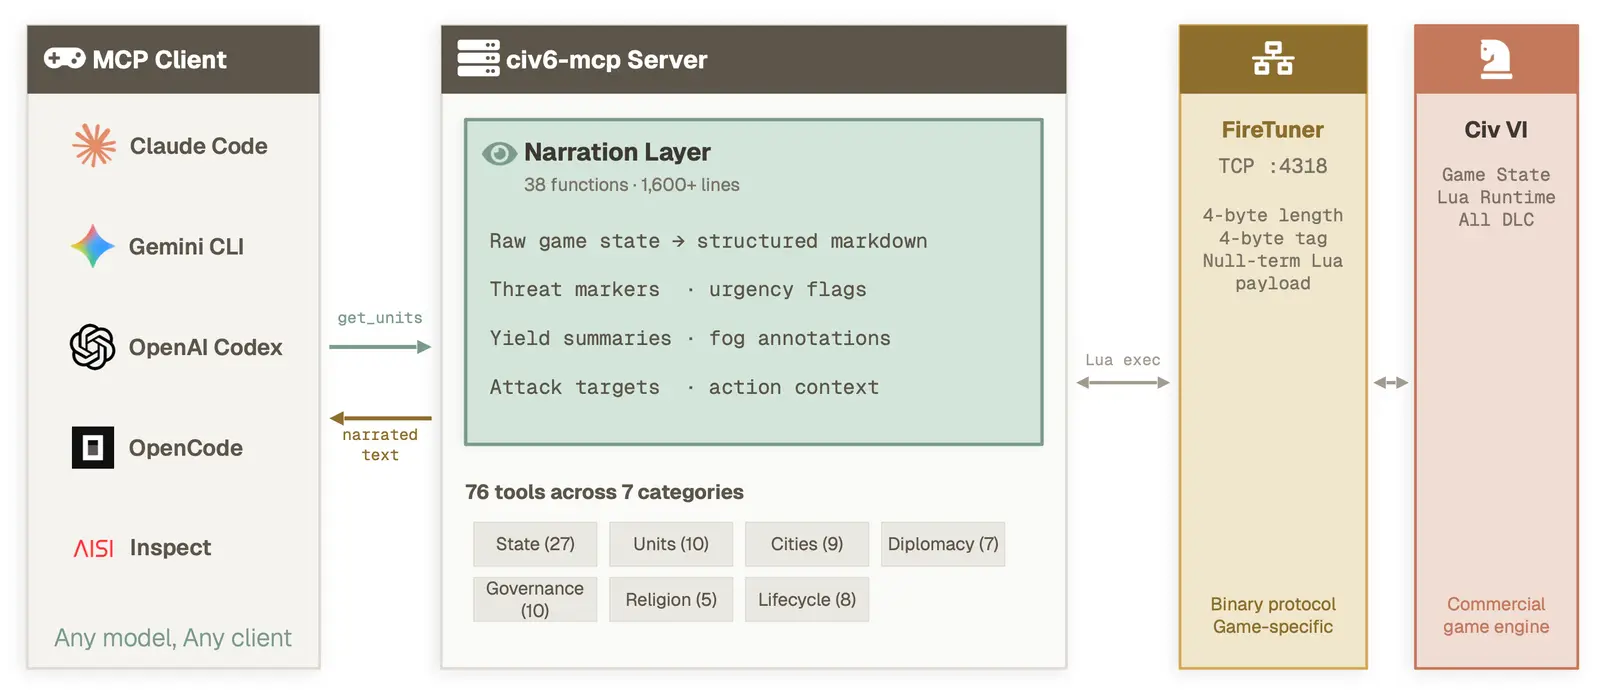
Task: Select 'Attack targets · action context' line
Action: point(684,388)
